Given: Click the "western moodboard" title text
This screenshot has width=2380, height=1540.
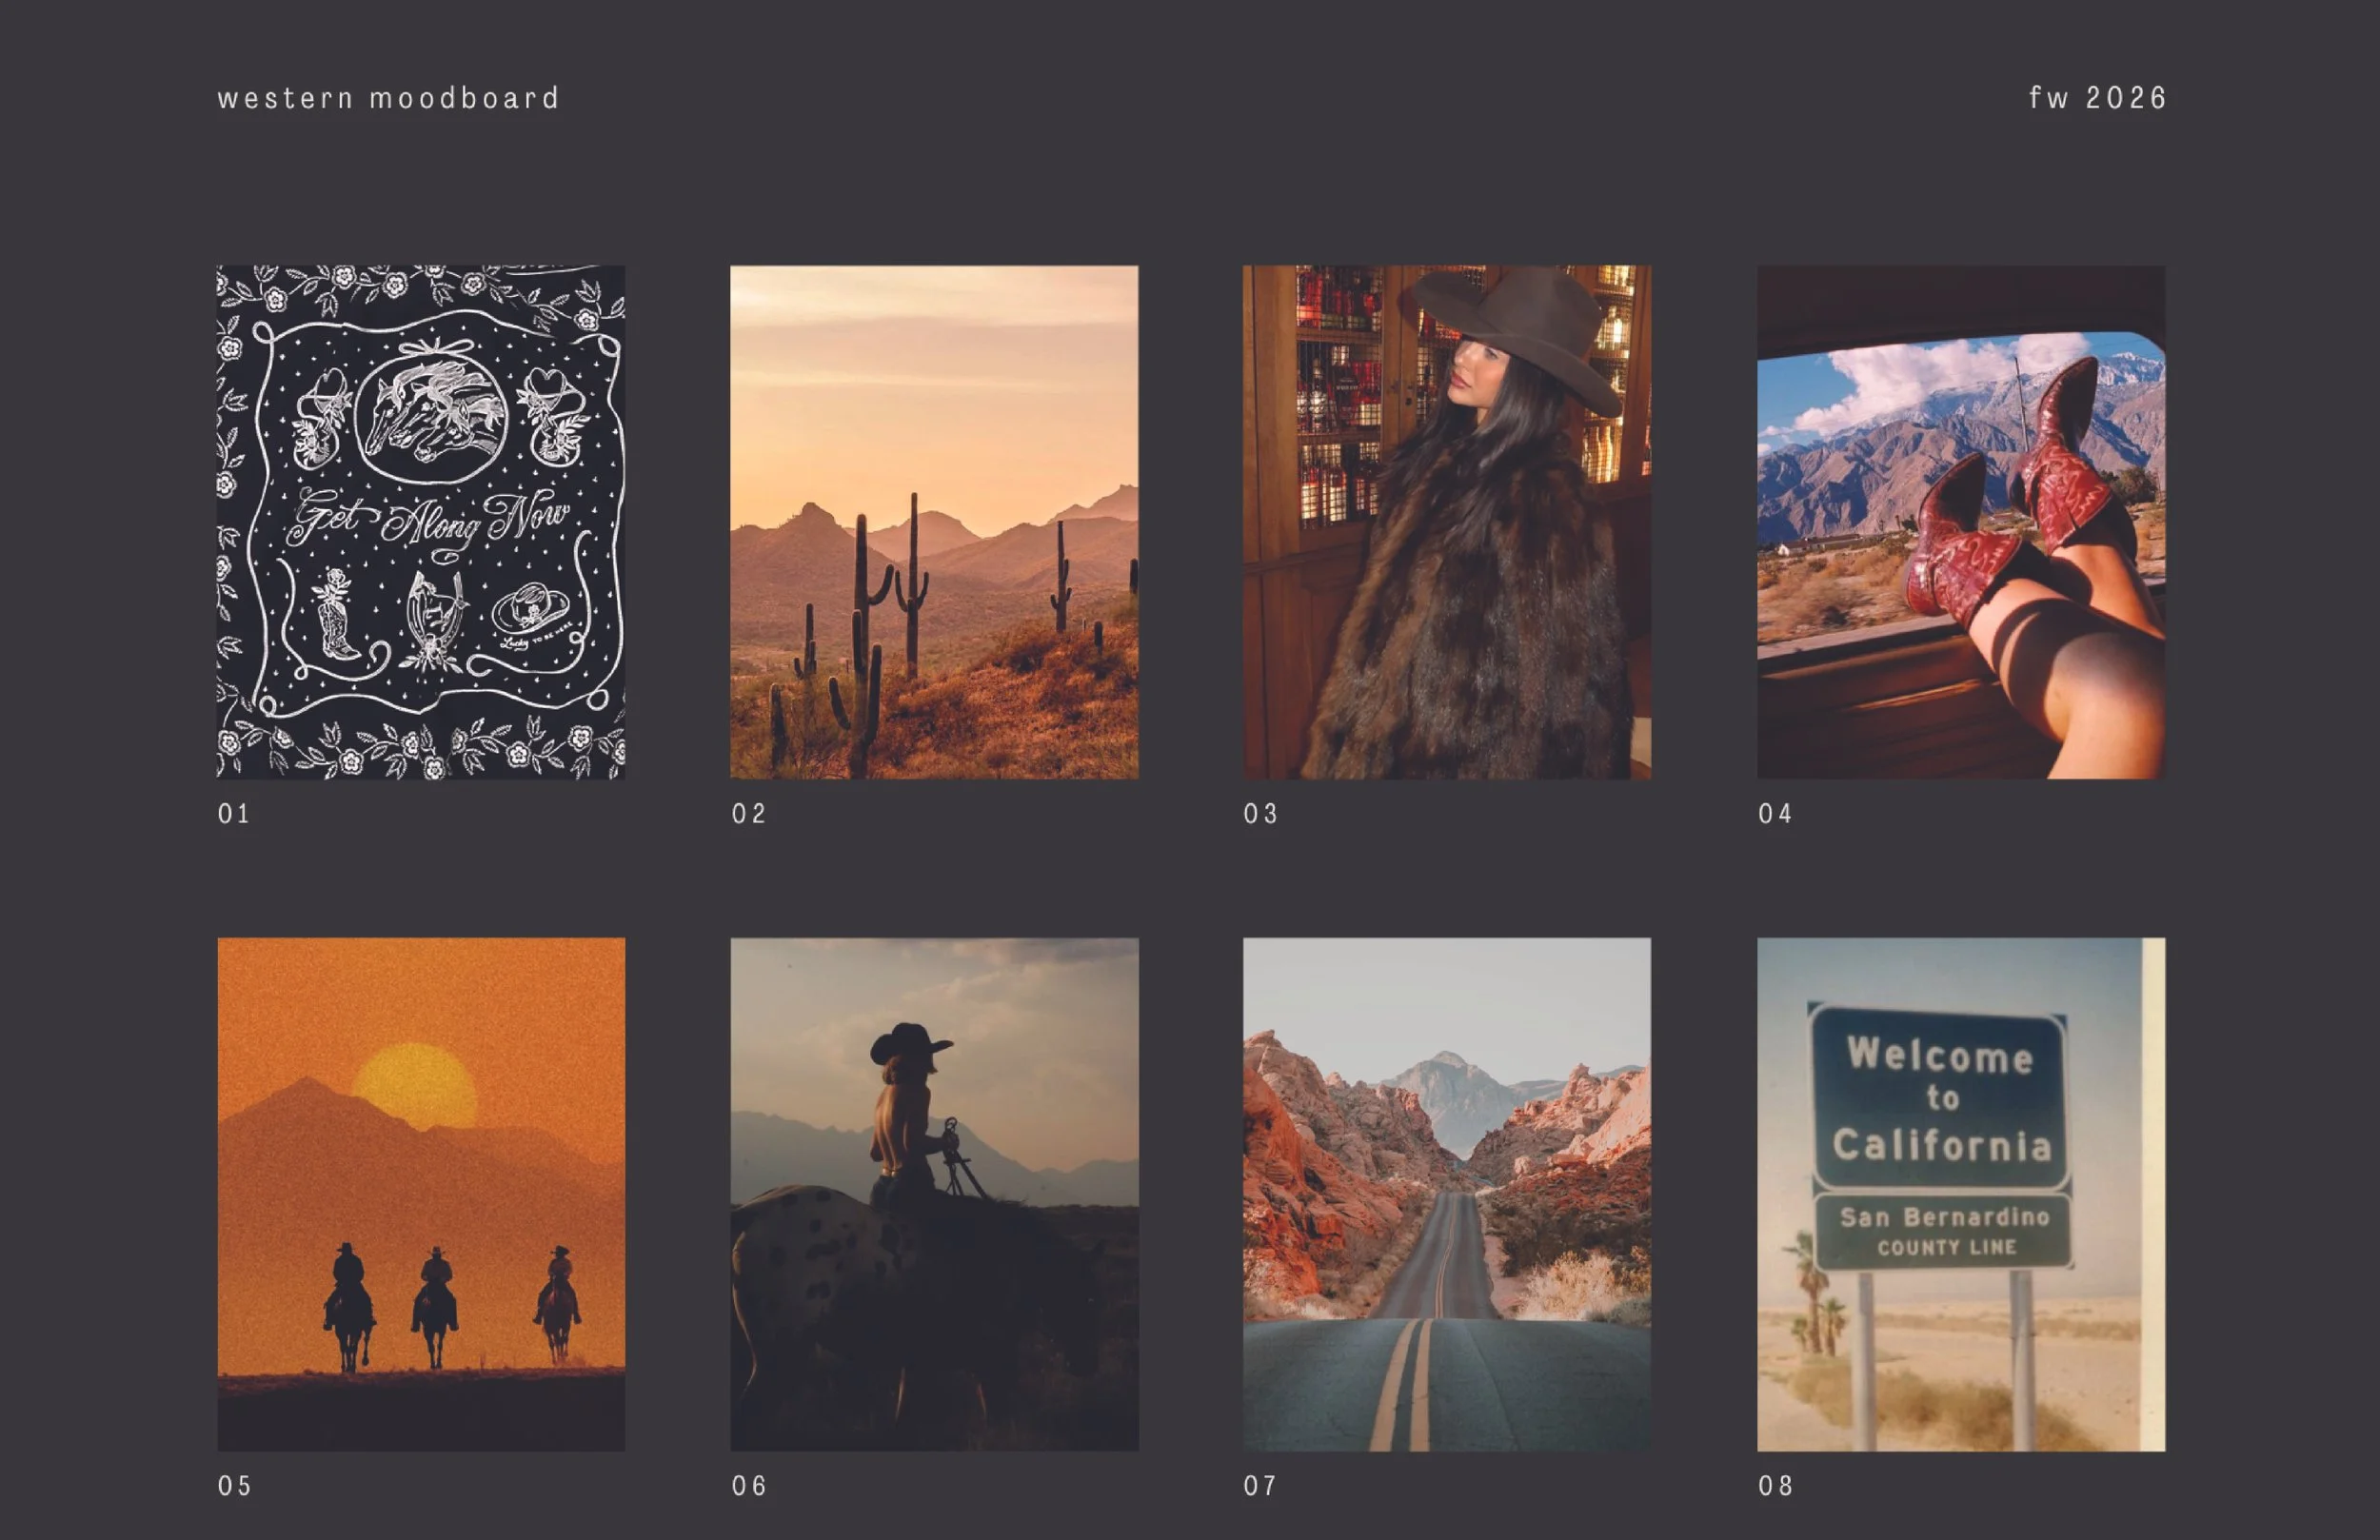Looking at the screenshot, I should (x=388, y=98).
